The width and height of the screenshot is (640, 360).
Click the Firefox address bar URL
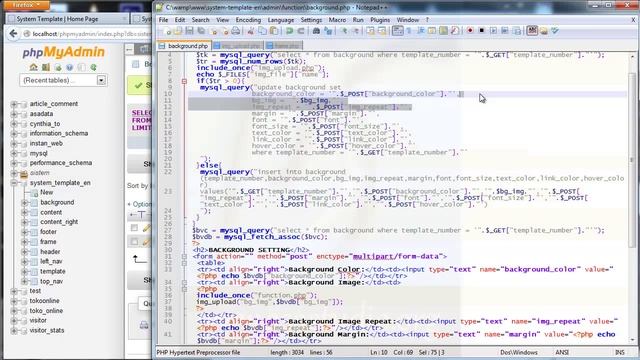click(x=91, y=34)
